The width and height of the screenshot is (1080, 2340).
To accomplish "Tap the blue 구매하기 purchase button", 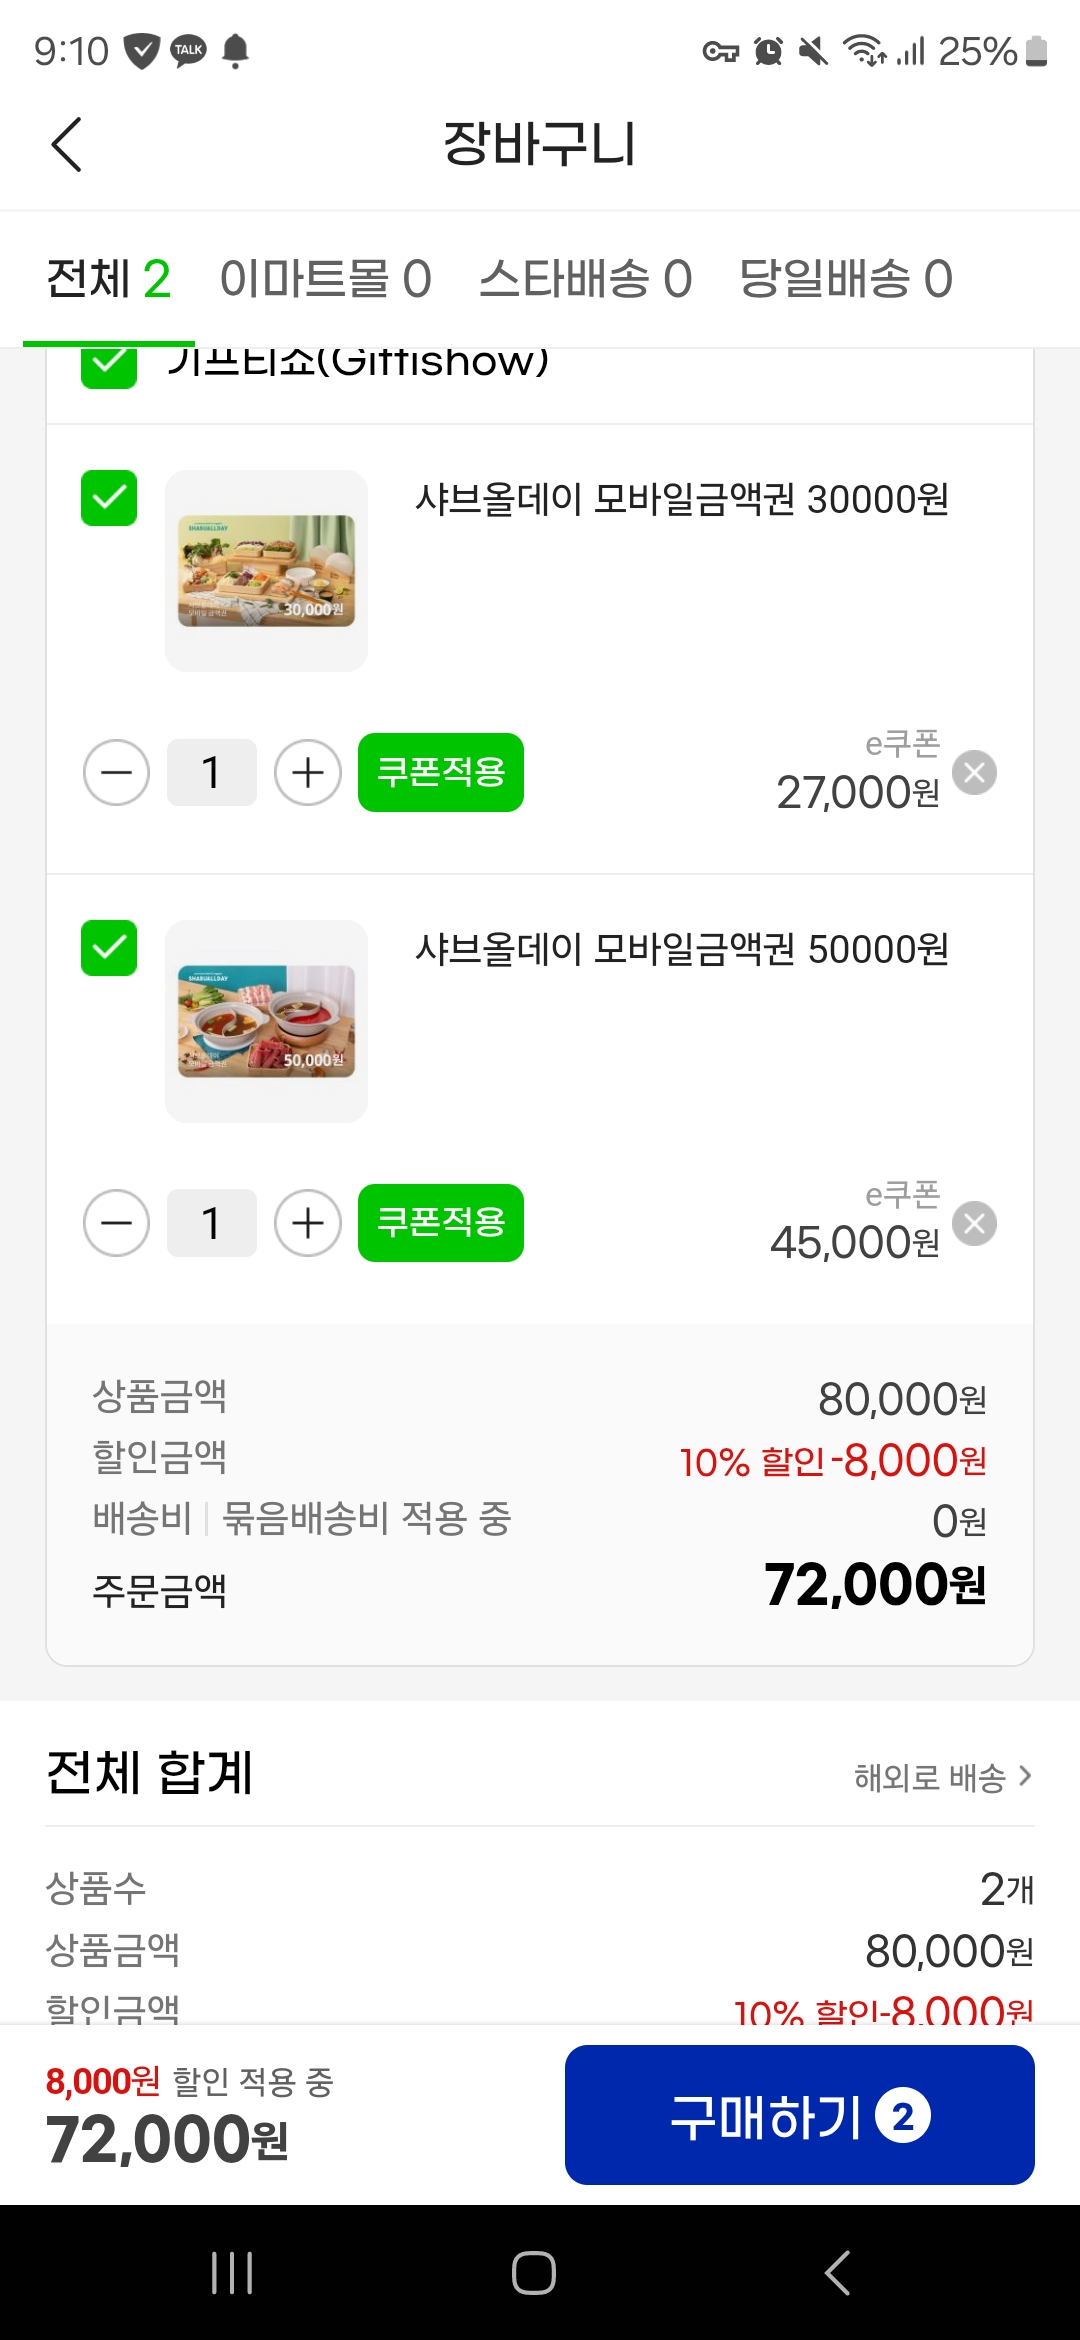I will (799, 2115).
